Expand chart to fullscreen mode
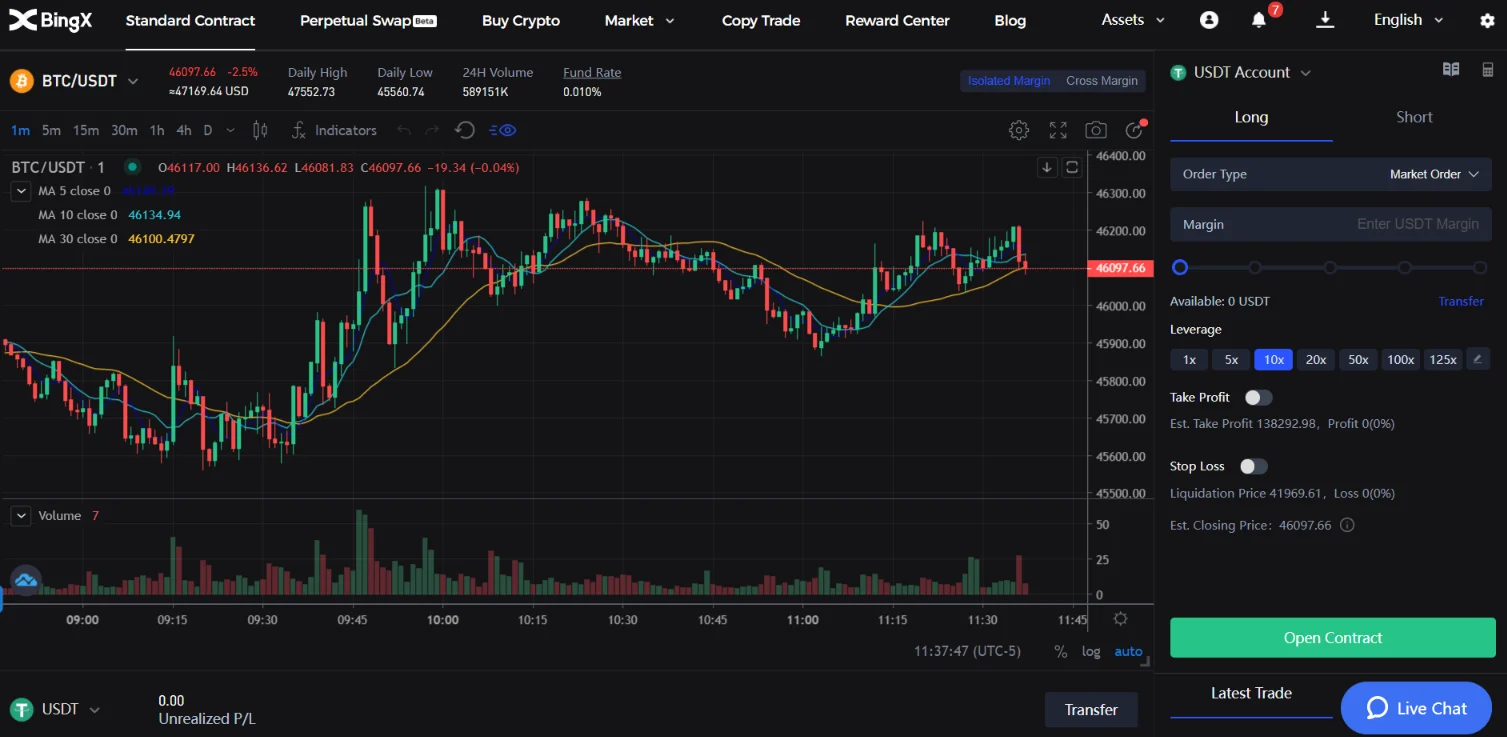This screenshot has width=1507, height=737. 1058,130
